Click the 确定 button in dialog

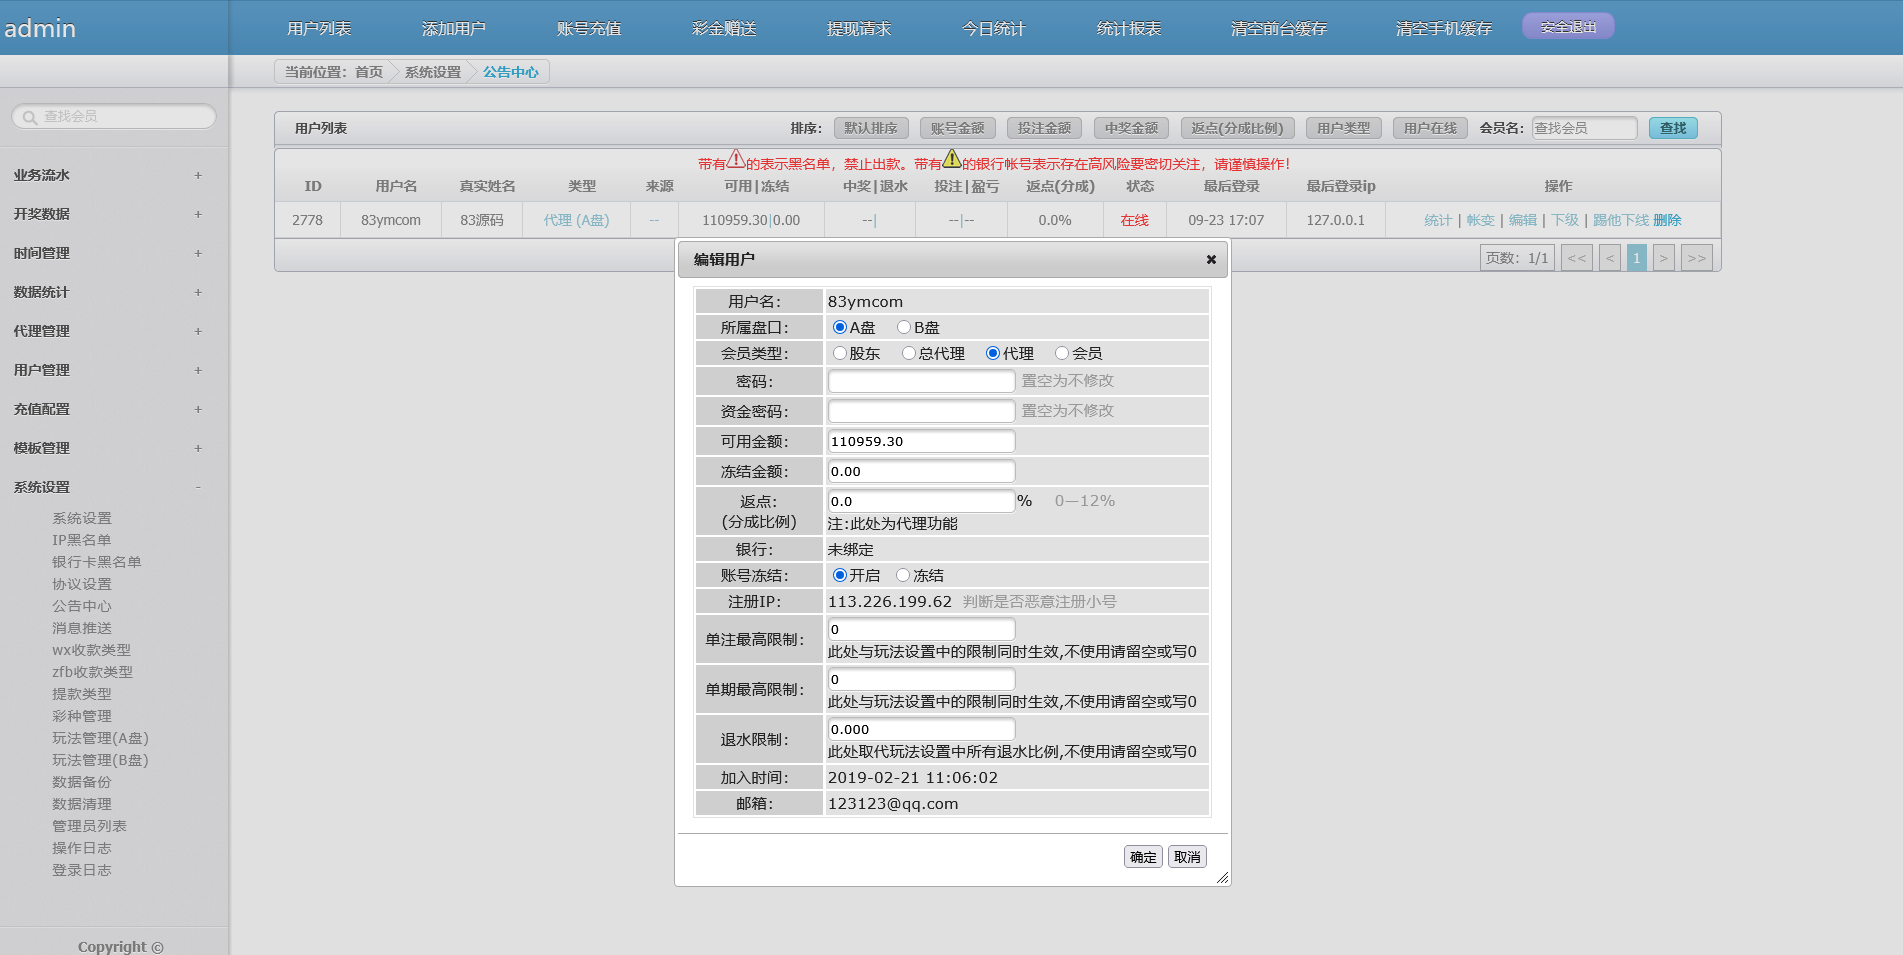(x=1143, y=857)
